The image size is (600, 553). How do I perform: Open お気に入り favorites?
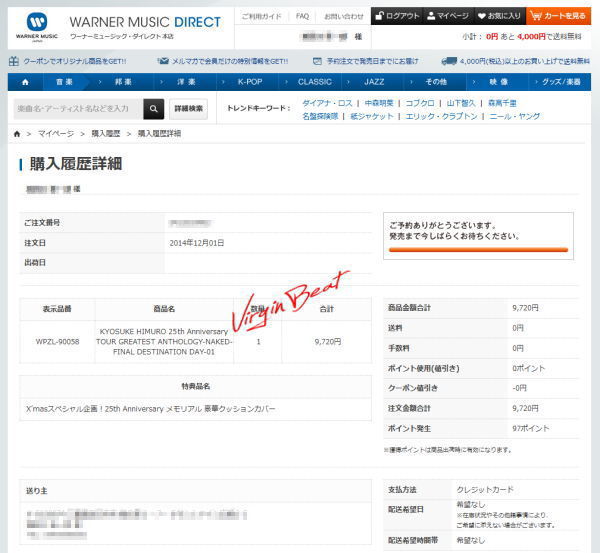pyautogui.click(x=500, y=16)
